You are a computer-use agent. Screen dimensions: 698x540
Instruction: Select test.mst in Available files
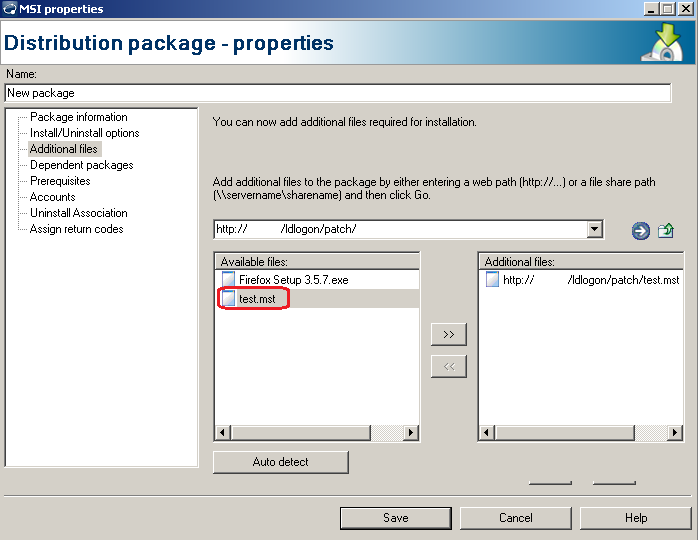coord(257,298)
